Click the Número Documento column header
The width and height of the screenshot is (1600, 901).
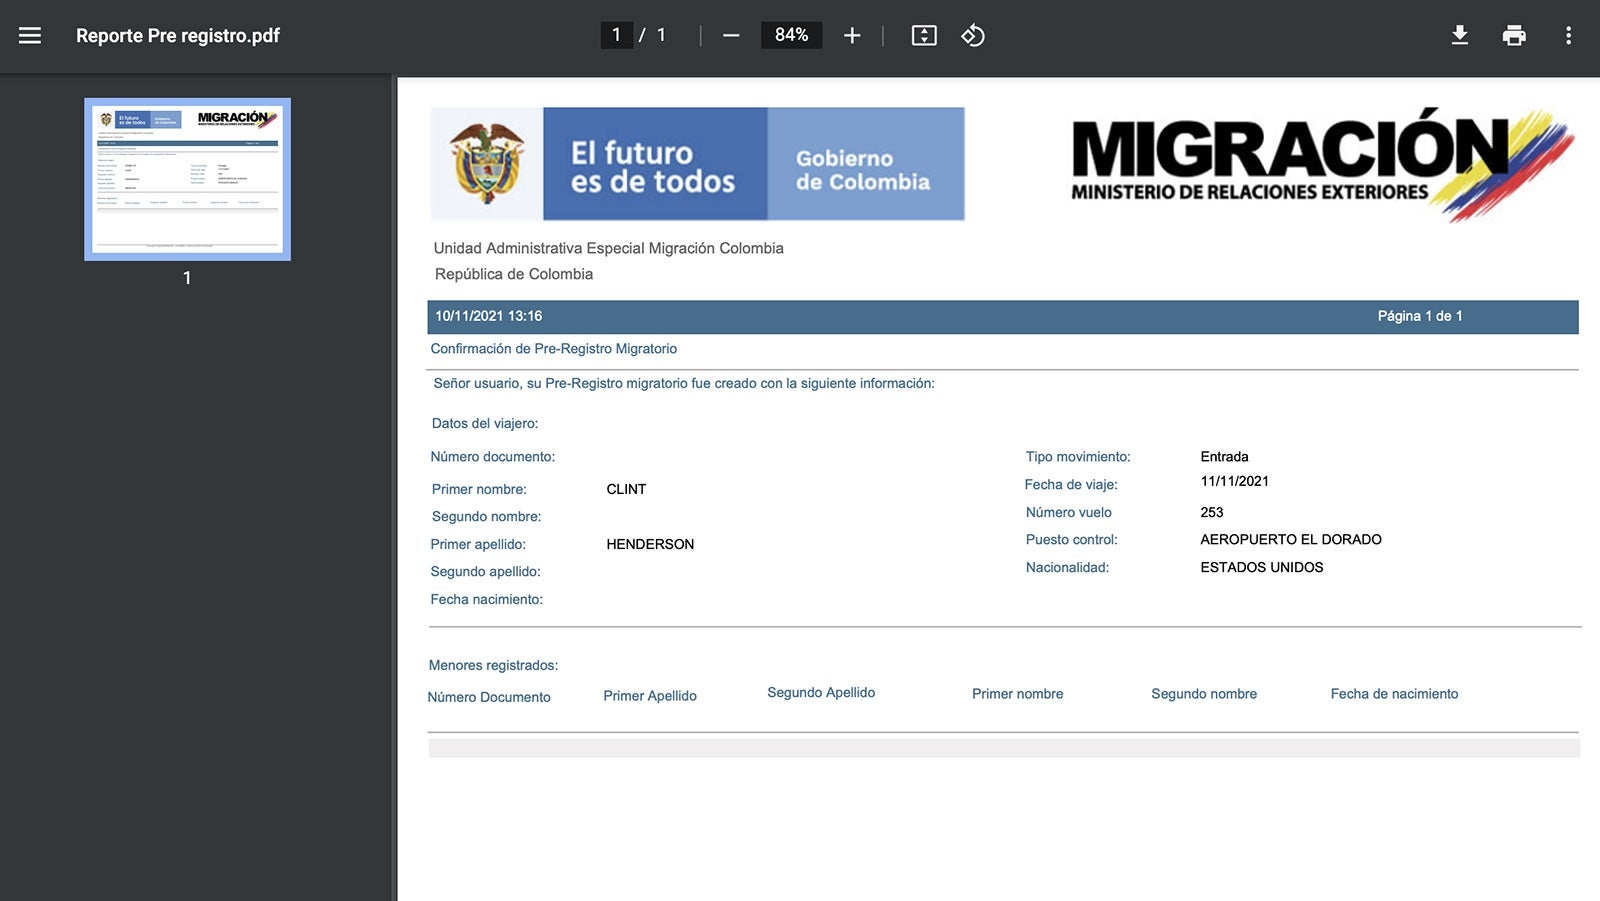pos(489,697)
